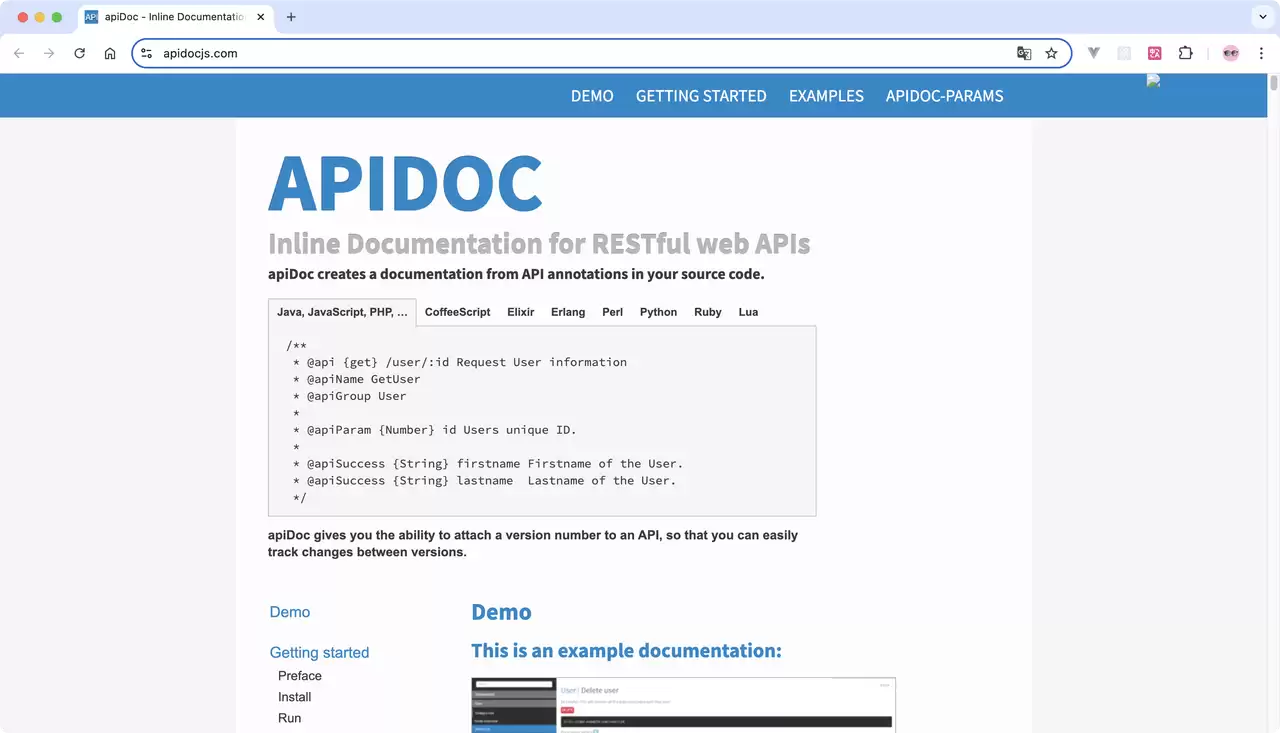Expand the tab search dropdown arrow
Screen dimensions: 1280x733
coord(1261,17)
